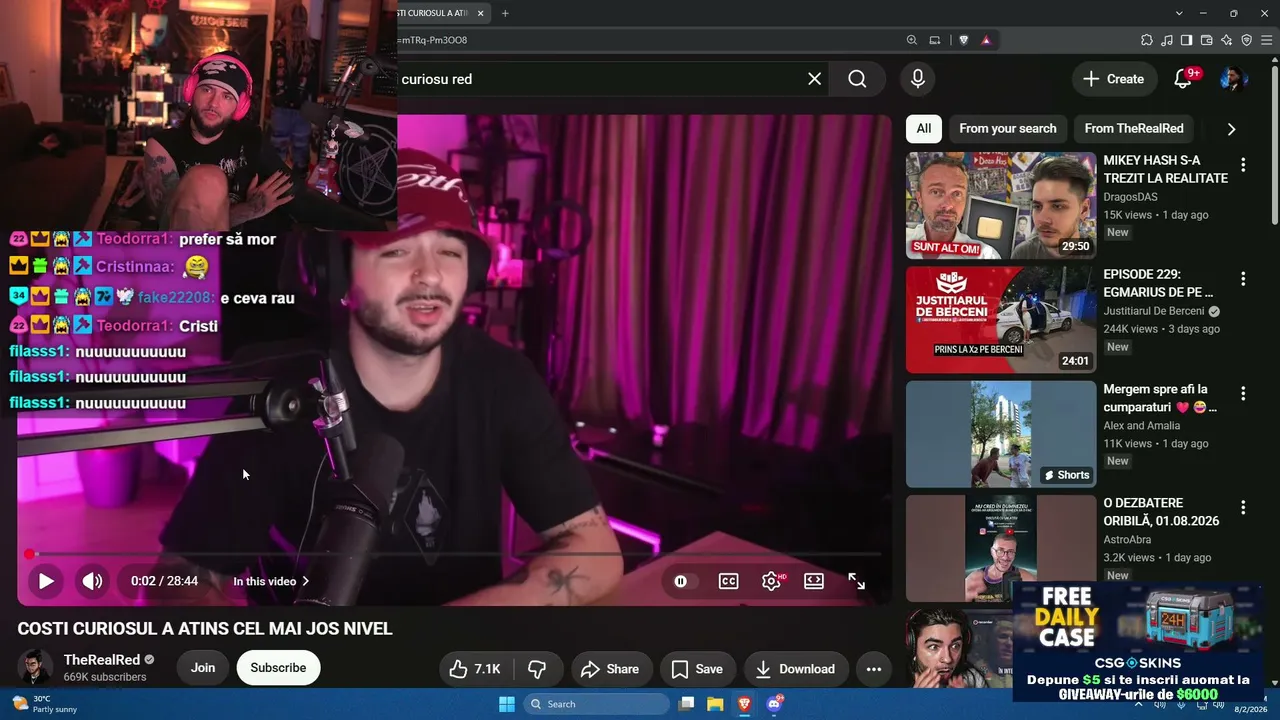This screenshot has width=1280, height=720.
Task: Toggle the browser sidebar panel
Action: click(1186, 40)
